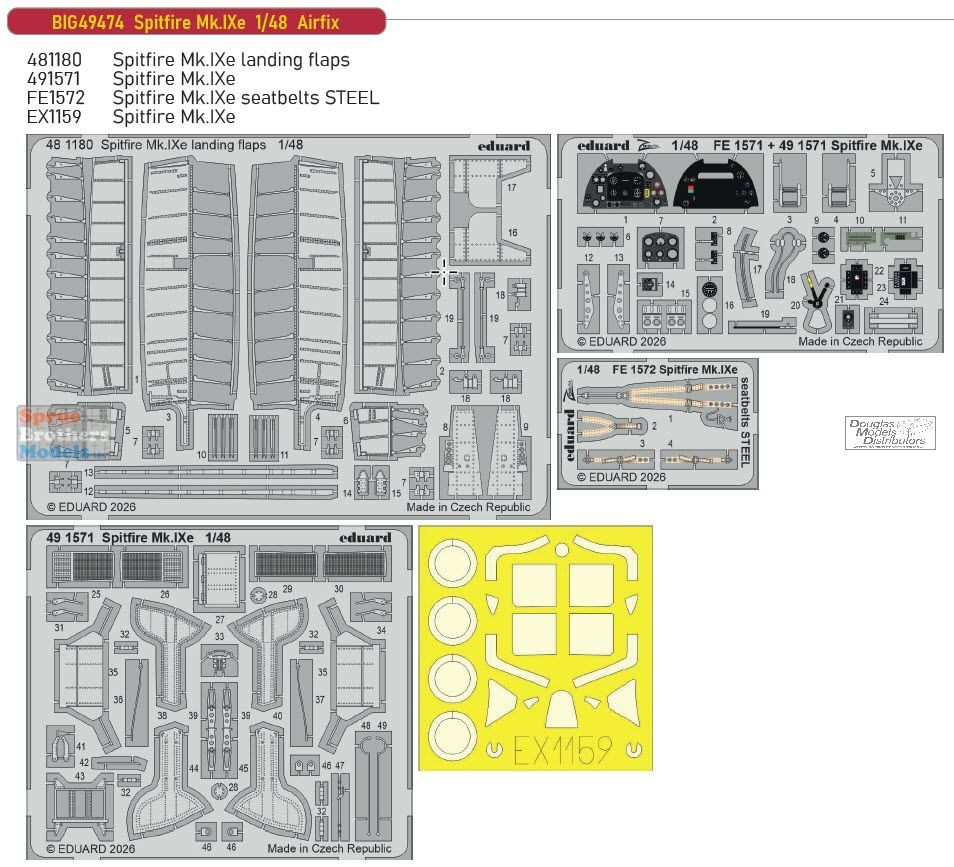Click the small round part 28 near part 29

click(x=259, y=594)
